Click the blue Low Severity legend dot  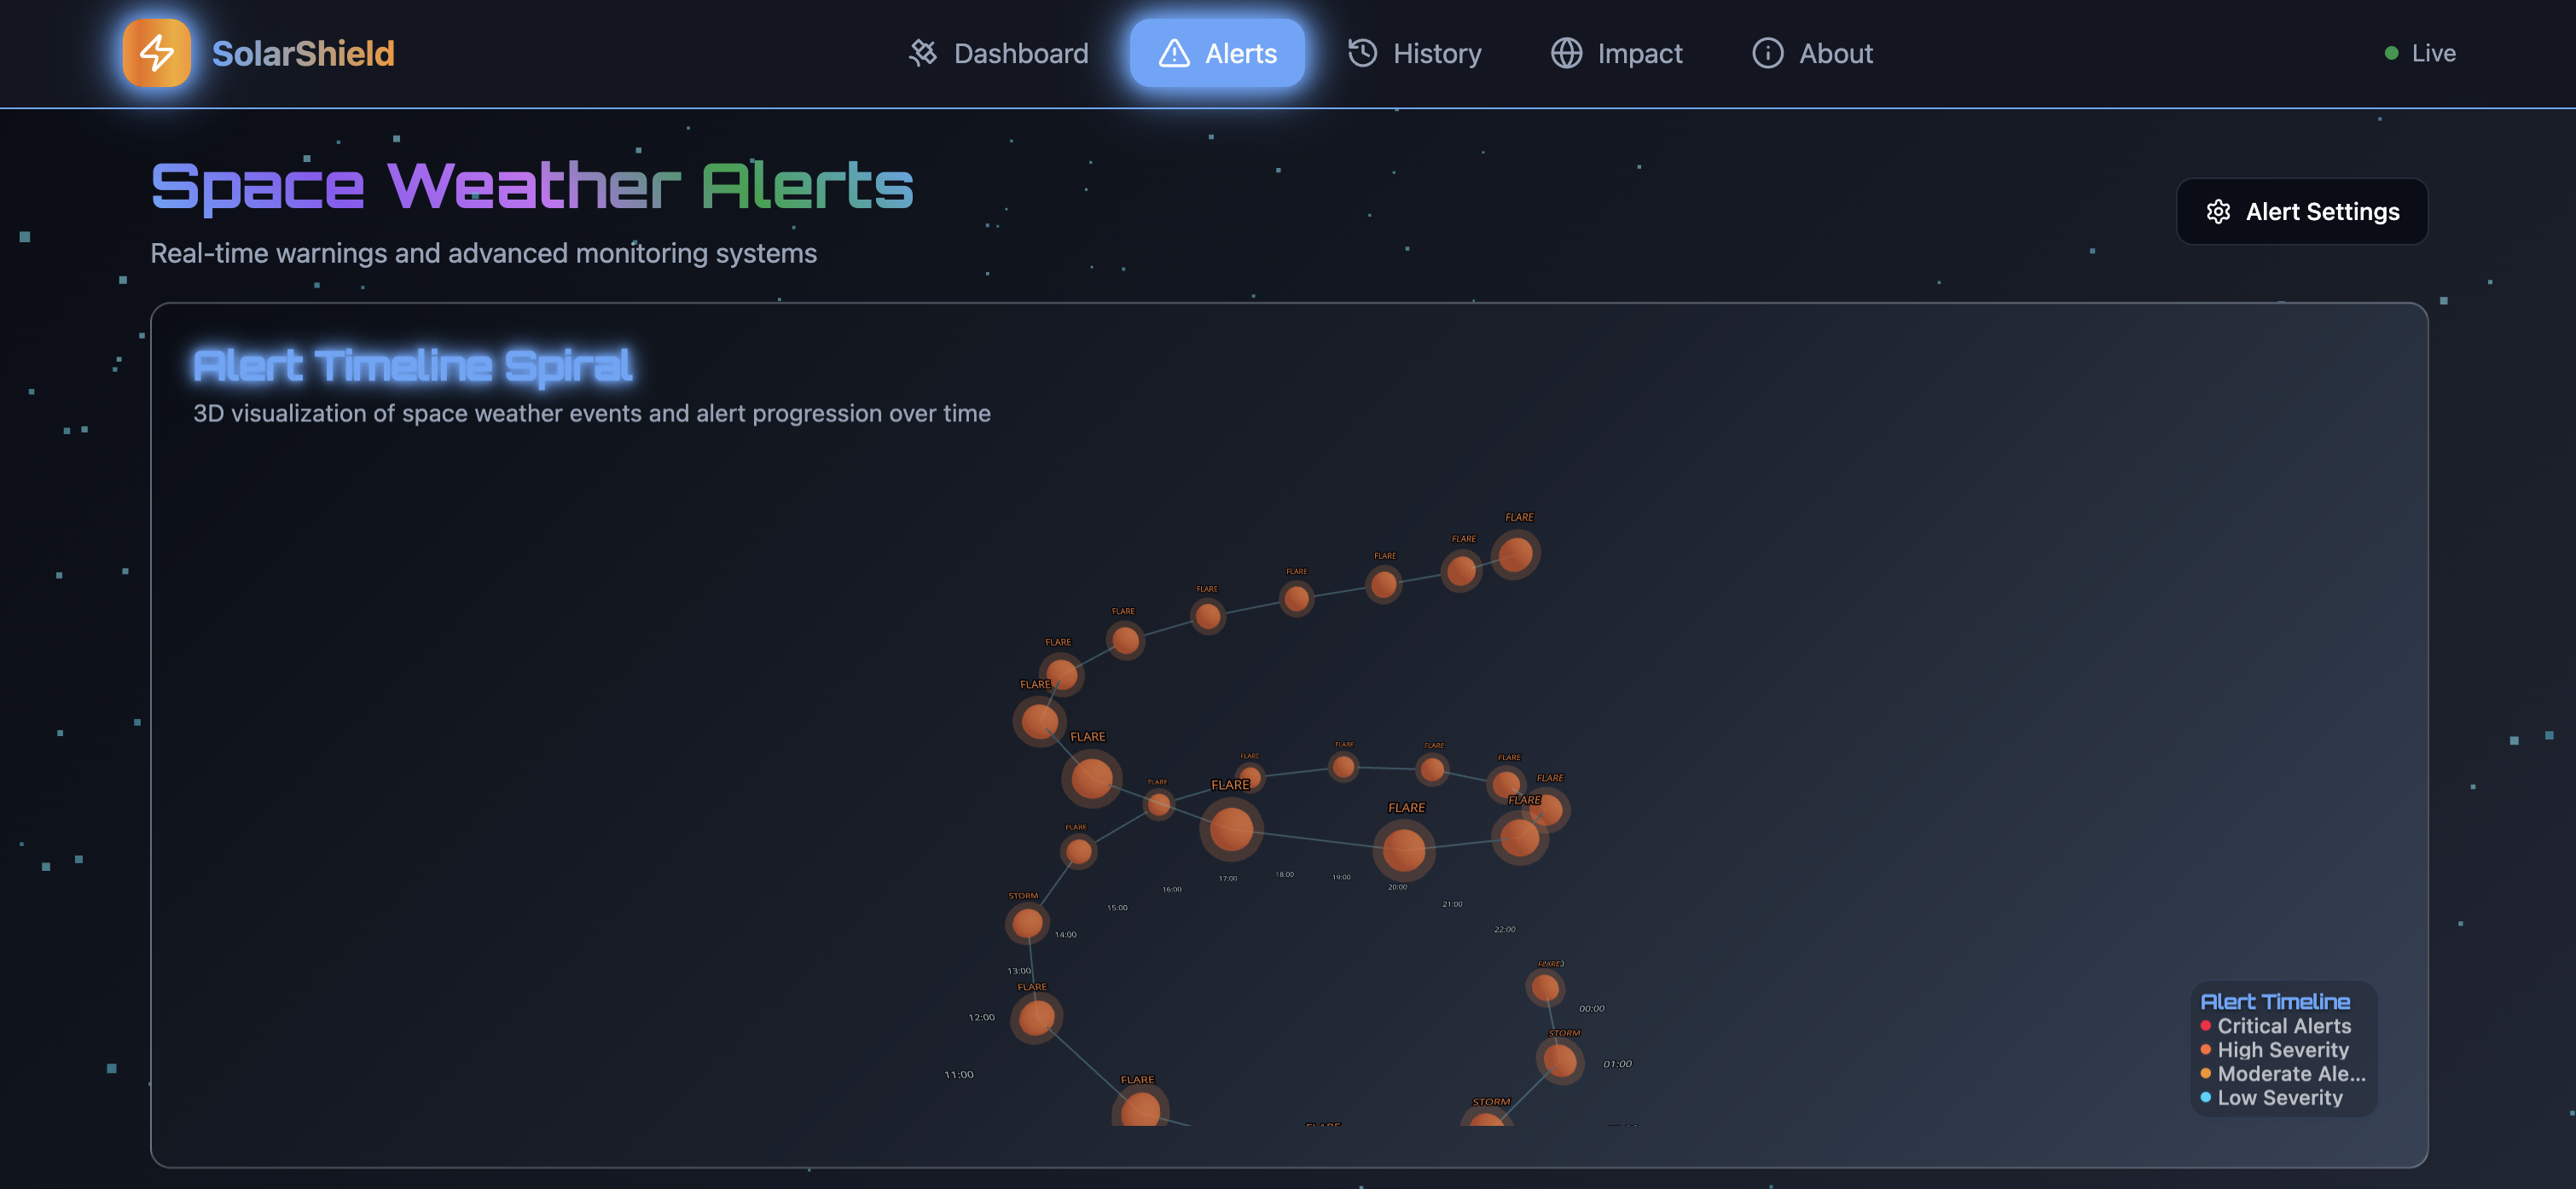(2205, 1097)
